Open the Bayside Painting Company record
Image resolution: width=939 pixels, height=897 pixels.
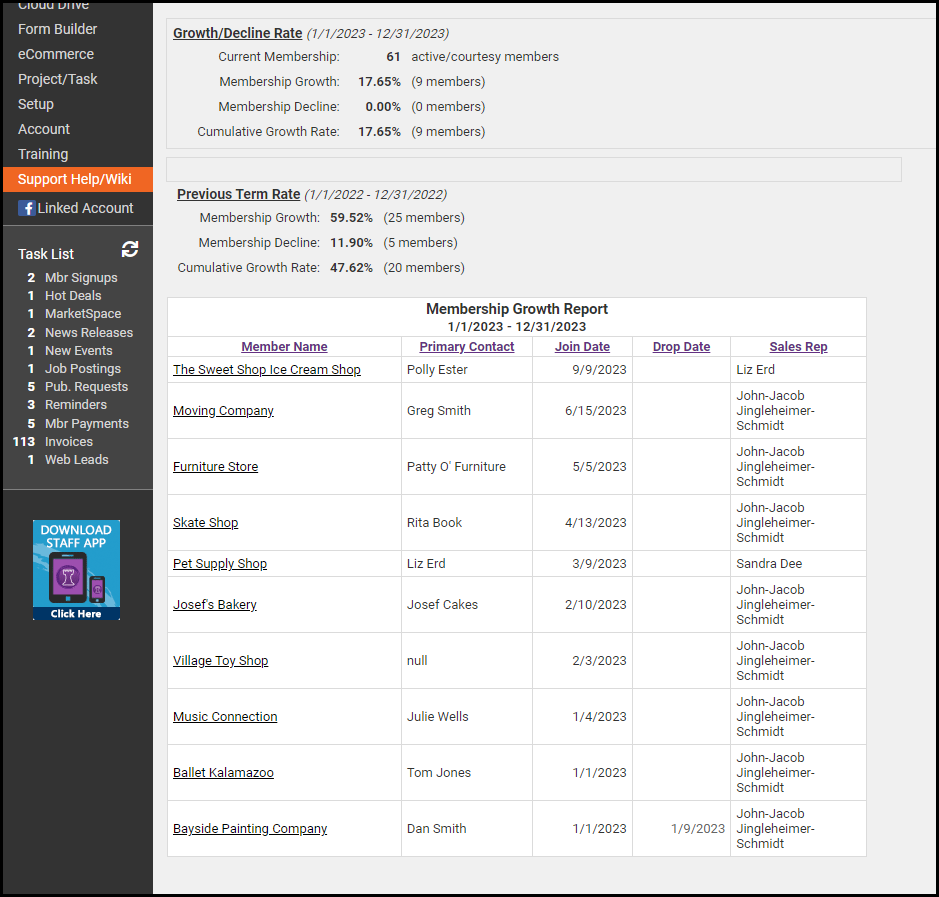[250, 829]
